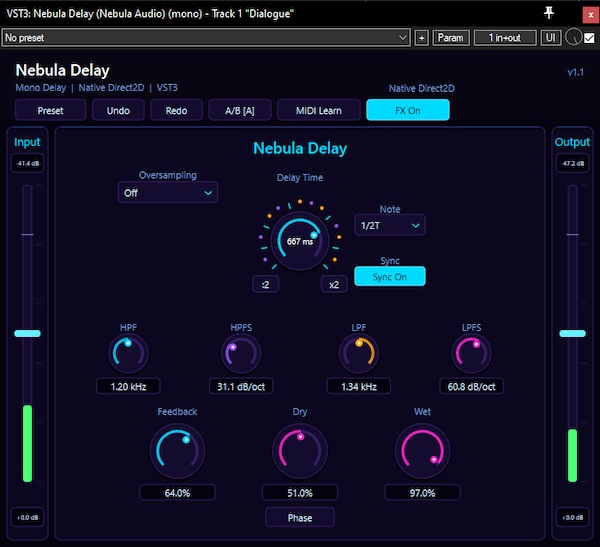Click the 60.8 dB/oct value field

pyautogui.click(x=471, y=386)
